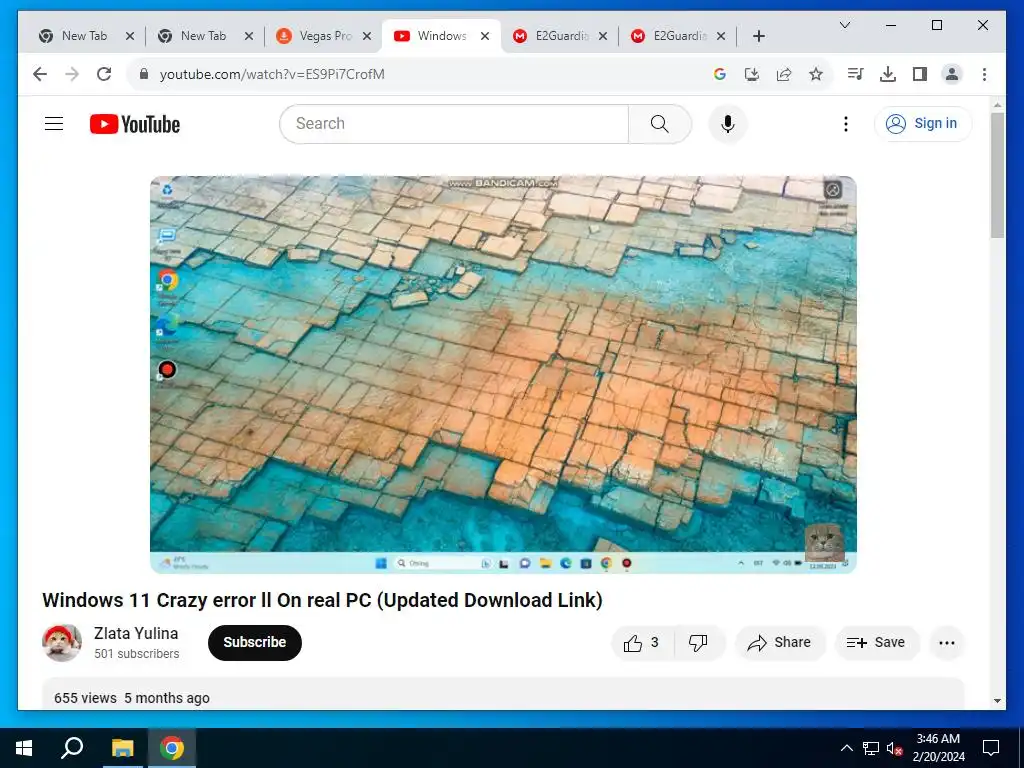This screenshot has width=1024, height=768.
Task: View site information via the lock icon
Action: (x=144, y=74)
